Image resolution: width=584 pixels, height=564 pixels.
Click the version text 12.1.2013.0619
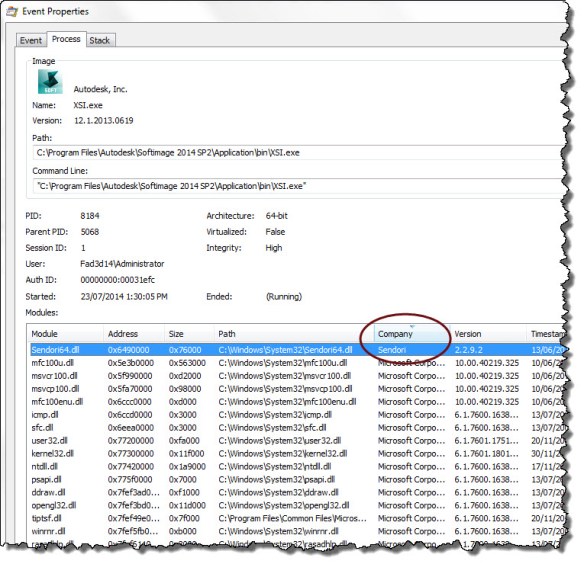pos(104,121)
